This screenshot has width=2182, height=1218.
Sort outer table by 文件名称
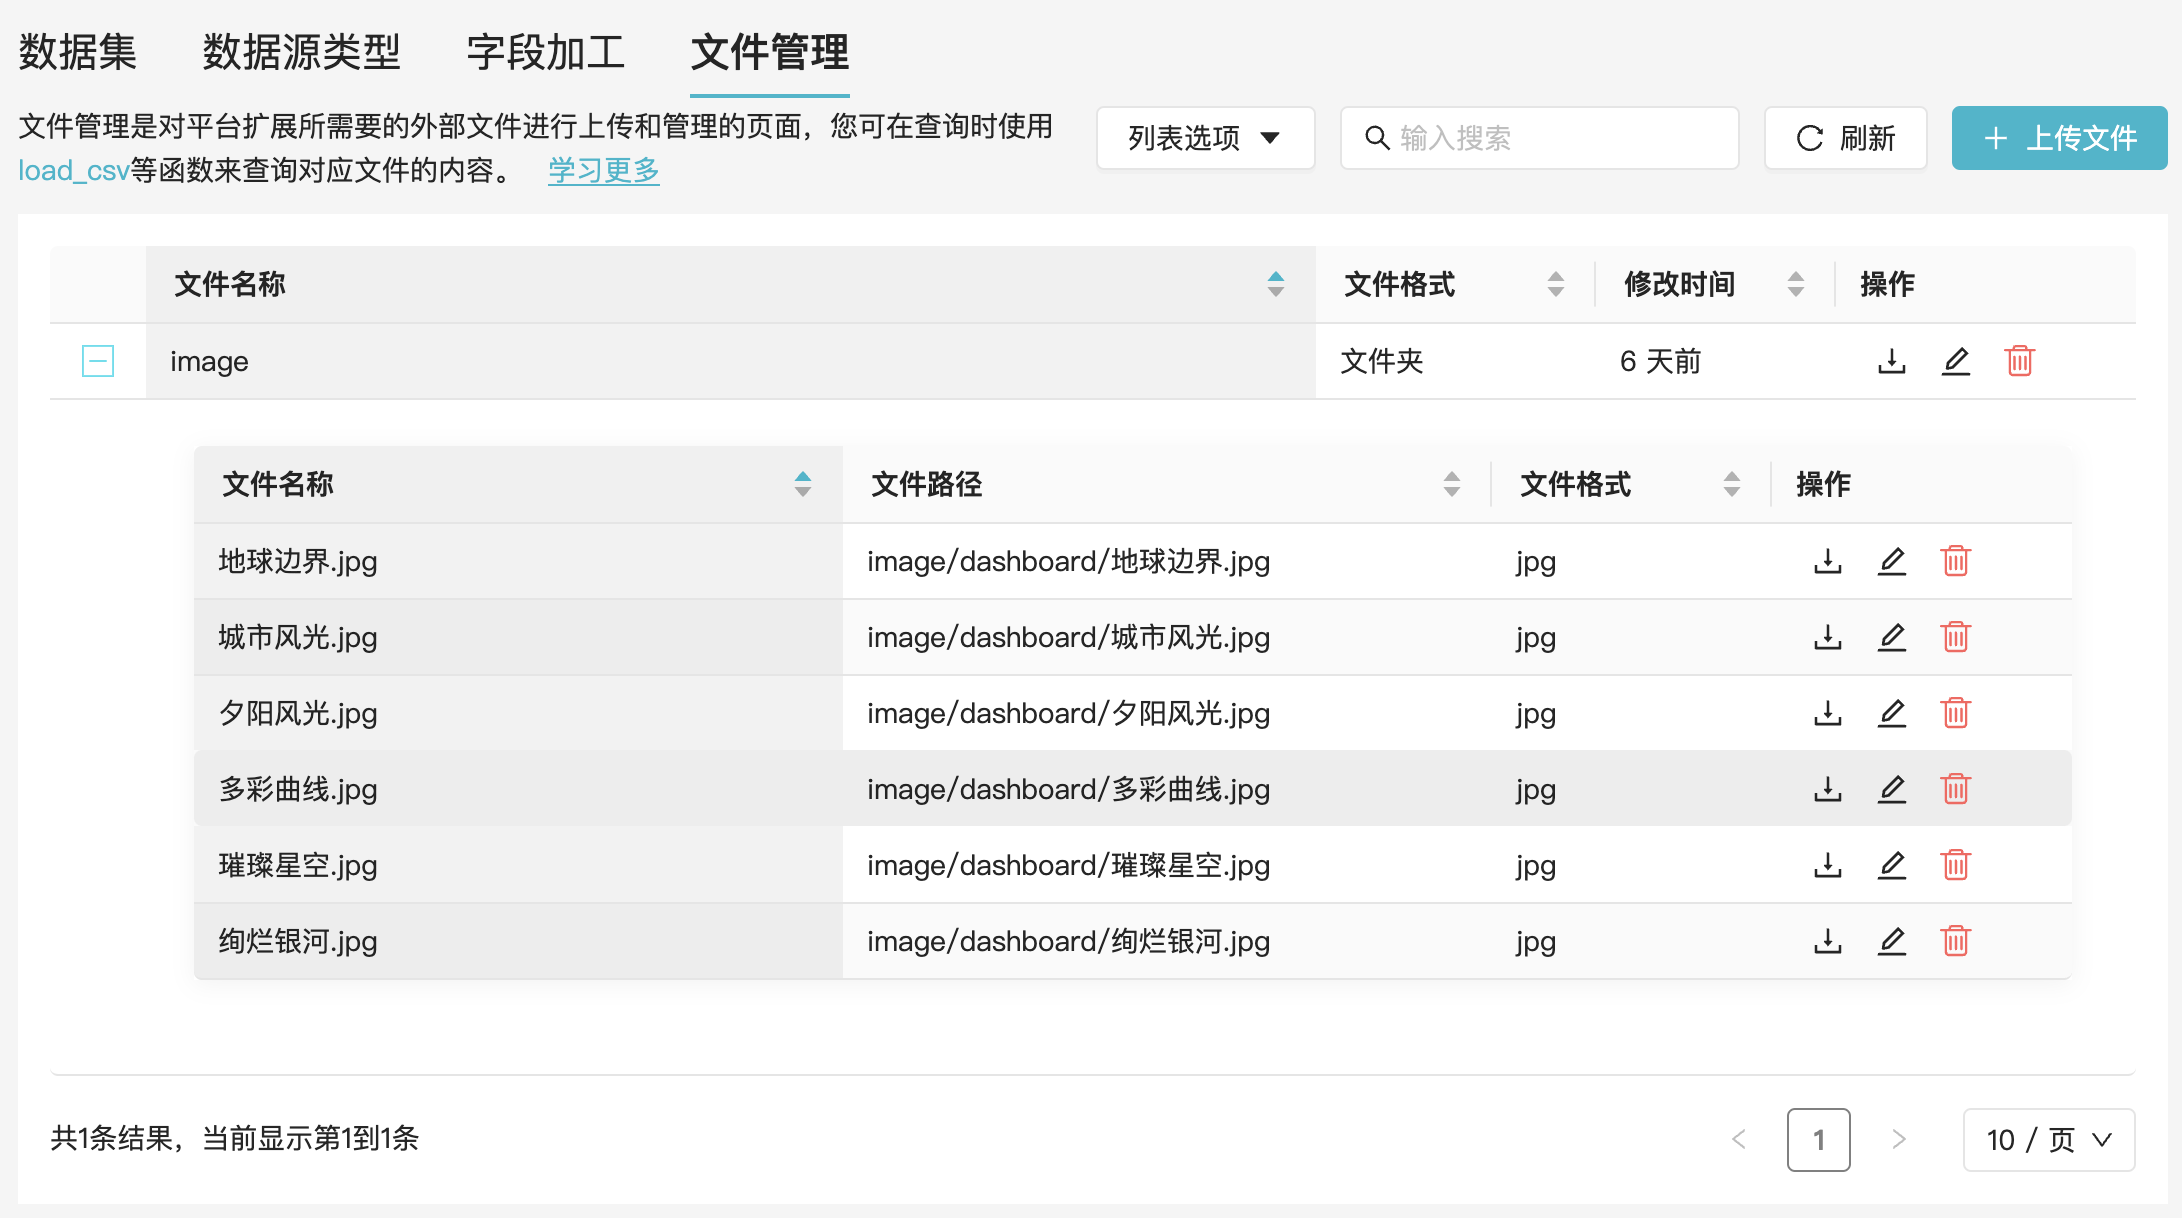(1275, 284)
